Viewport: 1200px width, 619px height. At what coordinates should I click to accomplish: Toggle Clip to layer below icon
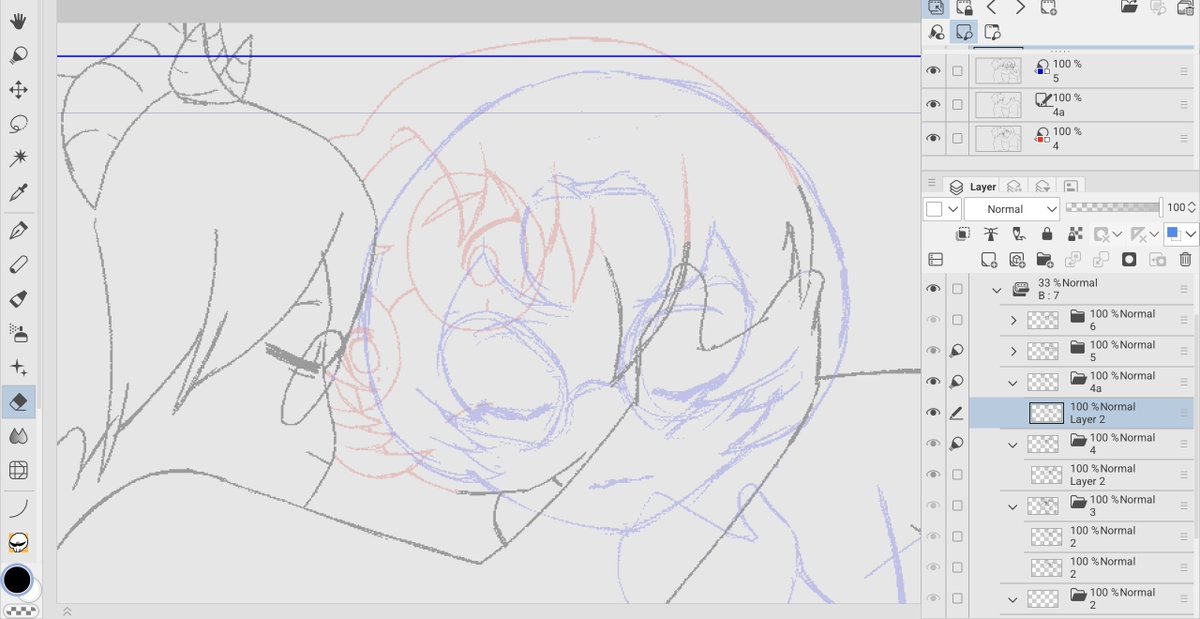point(962,234)
